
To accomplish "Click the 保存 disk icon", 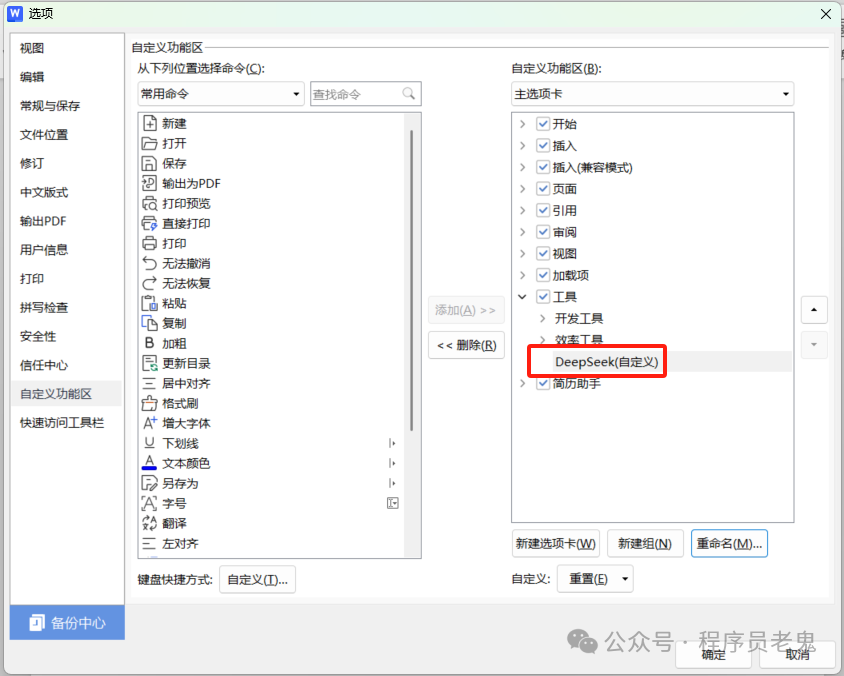I will coord(149,163).
